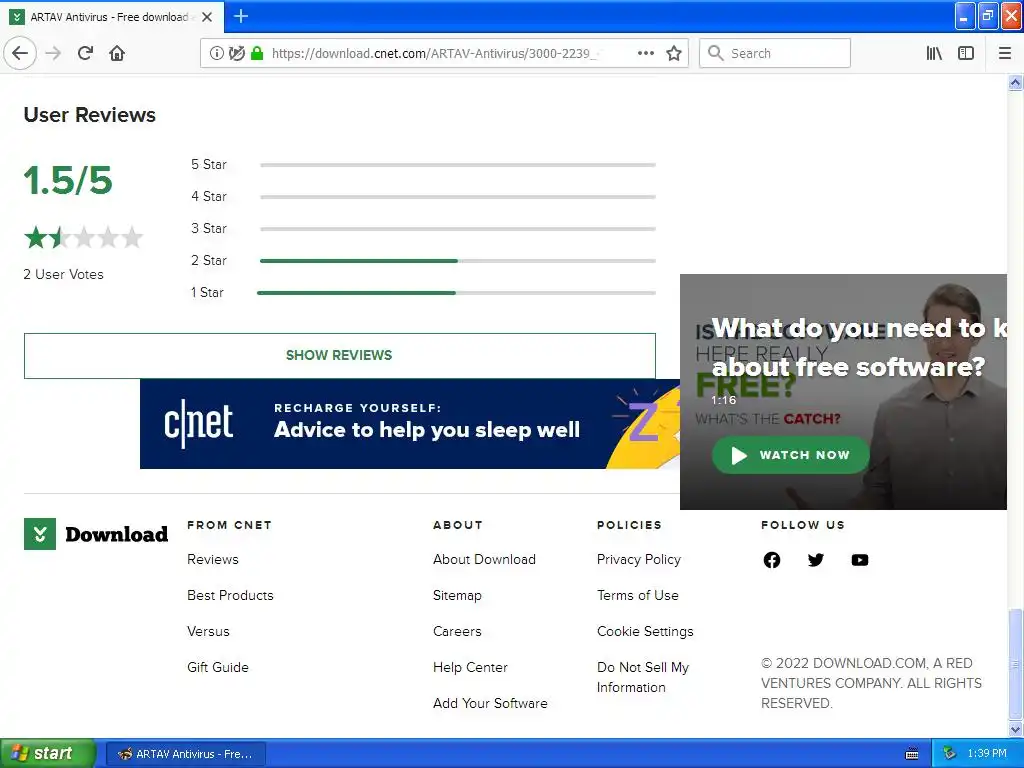Click the Download logo in the footer
The width and height of the screenshot is (1024, 768).
(96, 534)
